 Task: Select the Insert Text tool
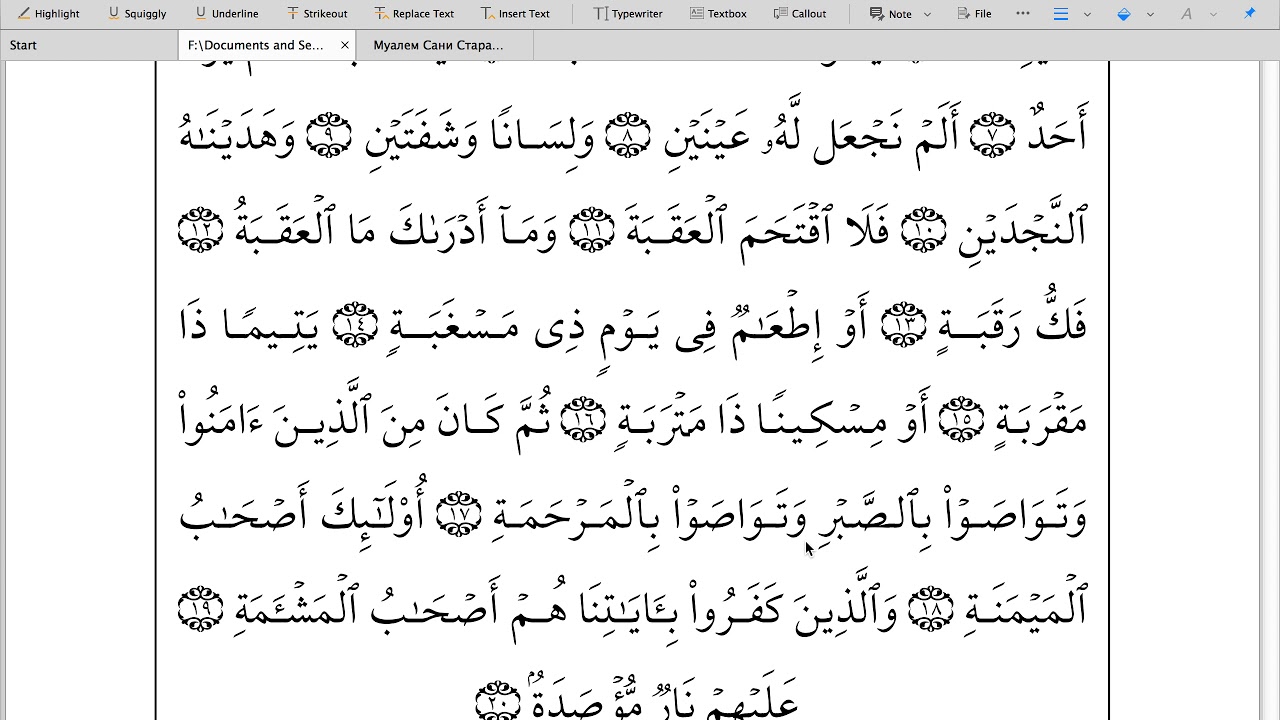pyautogui.click(x=515, y=14)
